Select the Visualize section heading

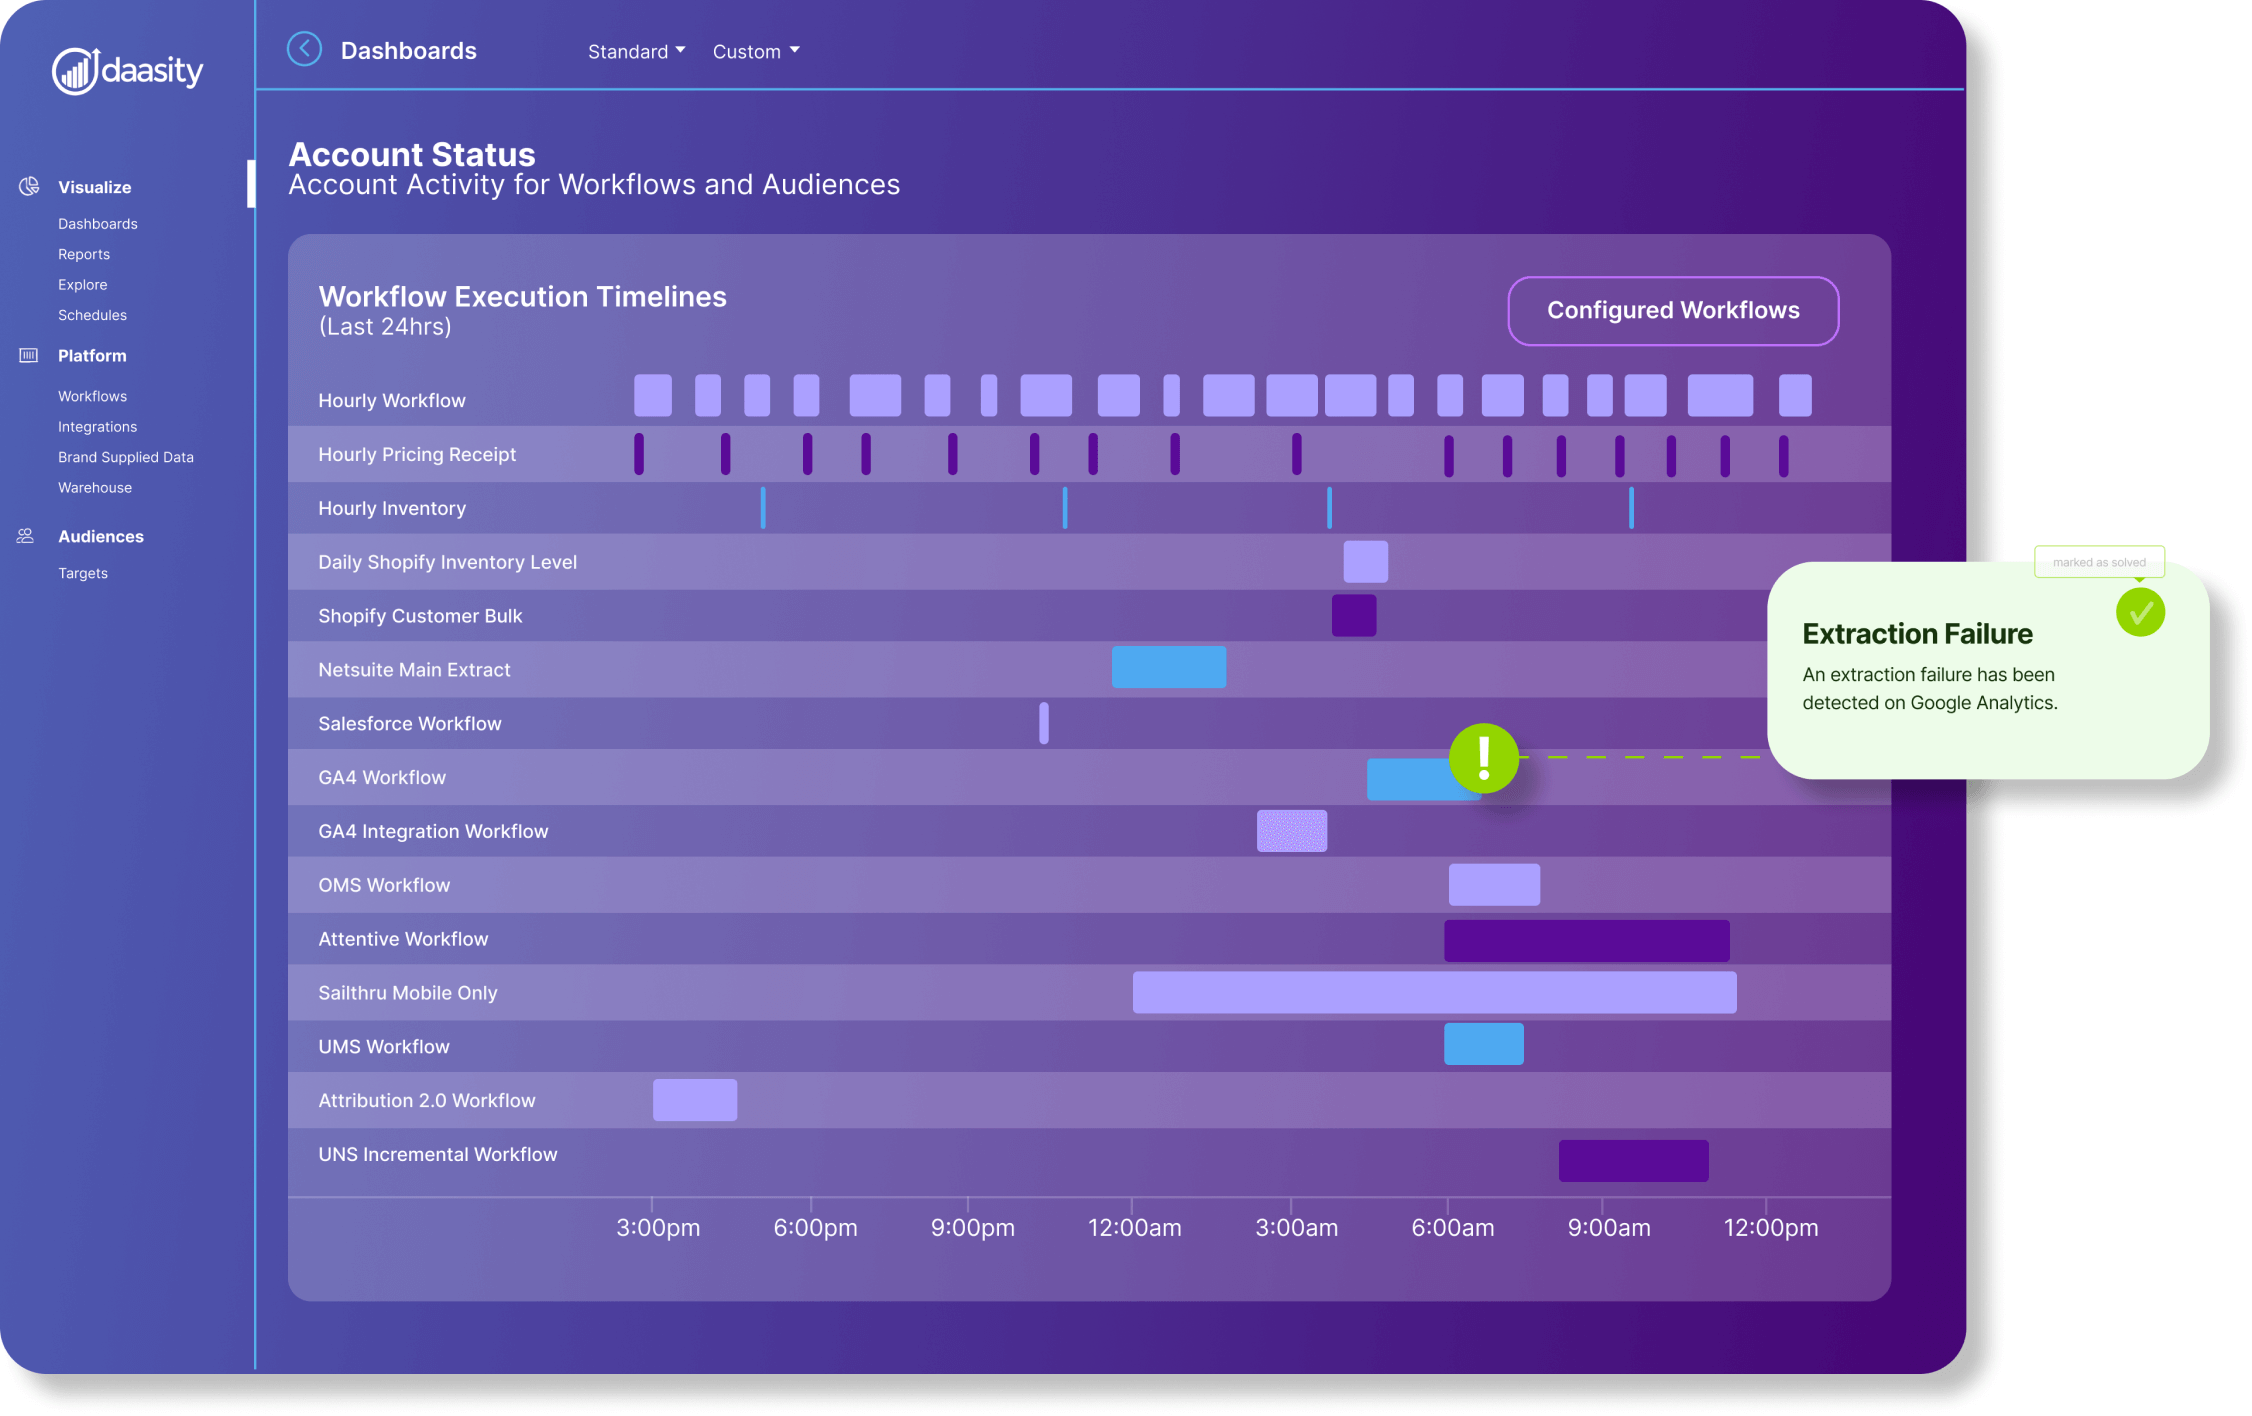(x=95, y=187)
